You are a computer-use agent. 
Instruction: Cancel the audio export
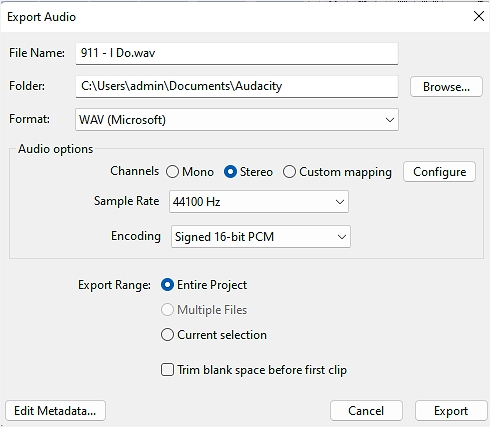point(366,411)
